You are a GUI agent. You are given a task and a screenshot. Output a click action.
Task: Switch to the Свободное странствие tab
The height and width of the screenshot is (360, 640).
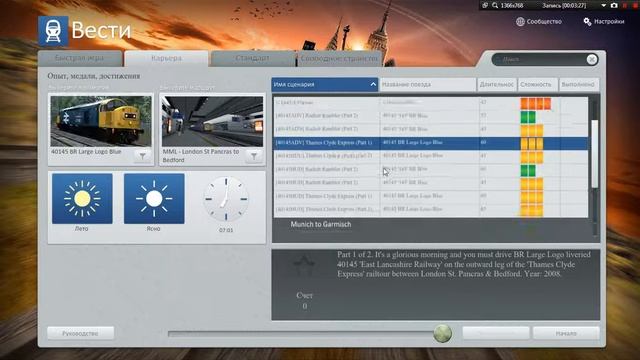tap(339, 58)
